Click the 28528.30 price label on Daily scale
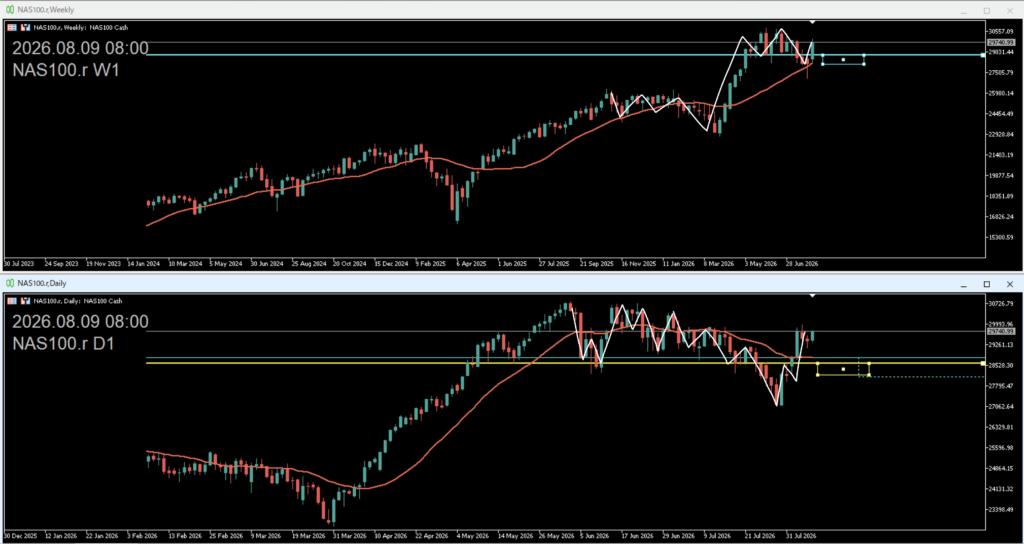The height and width of the screenshot is (544, 1024). (x=1000, y=366)
